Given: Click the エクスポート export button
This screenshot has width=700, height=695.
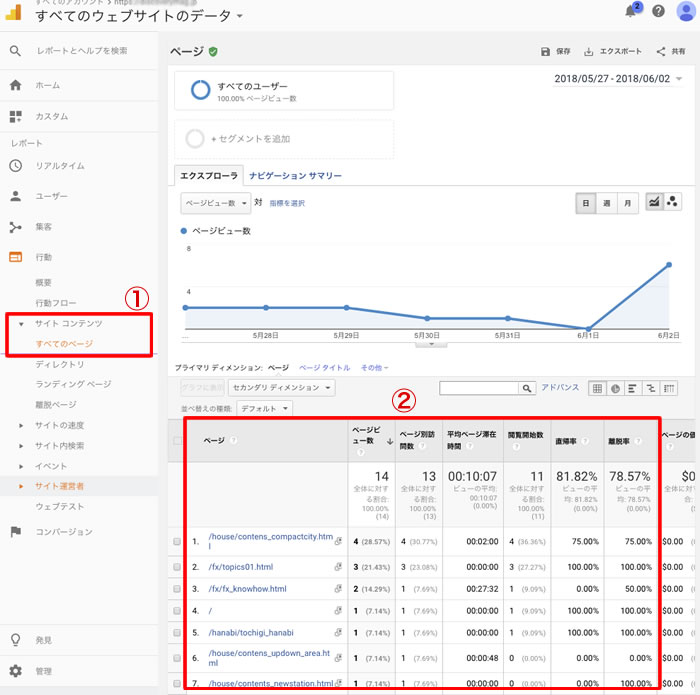Looking at the screenshot, I should (x=613, y=52).
